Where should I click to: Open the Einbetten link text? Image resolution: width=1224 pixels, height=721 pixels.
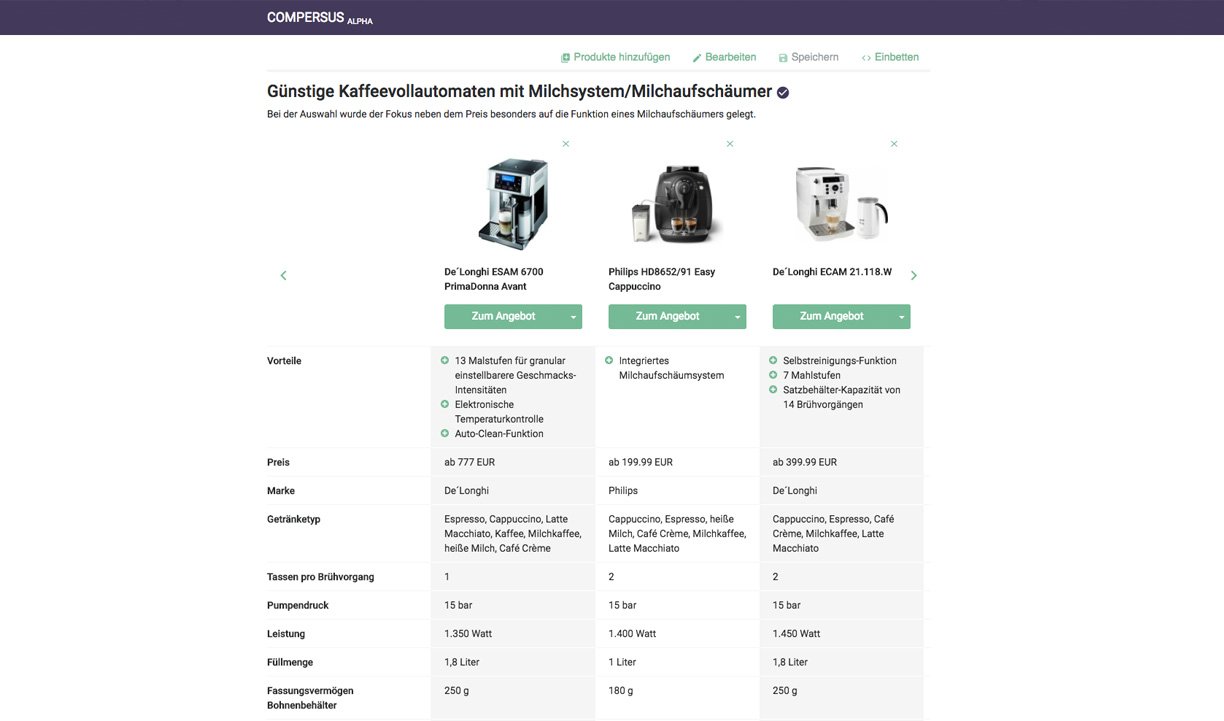tap(897, 57)
